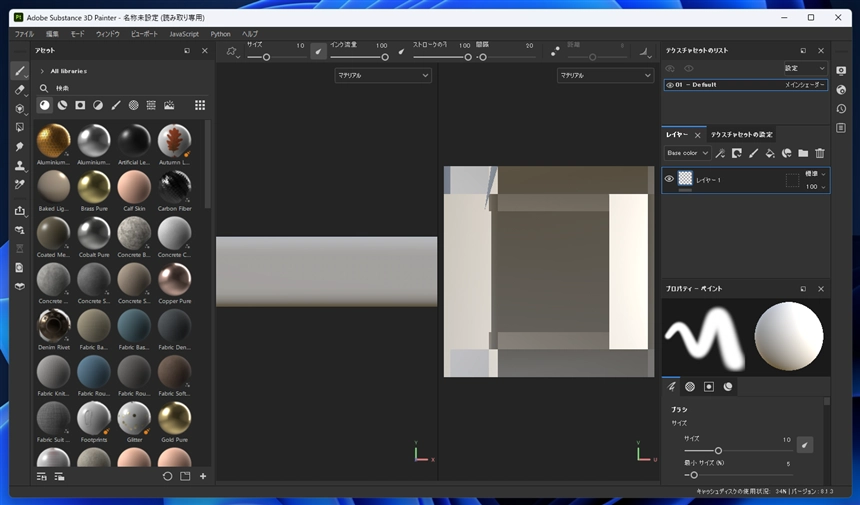
Task: Open brush properties tab in Properties panel
Action: [x=671, y=387]
